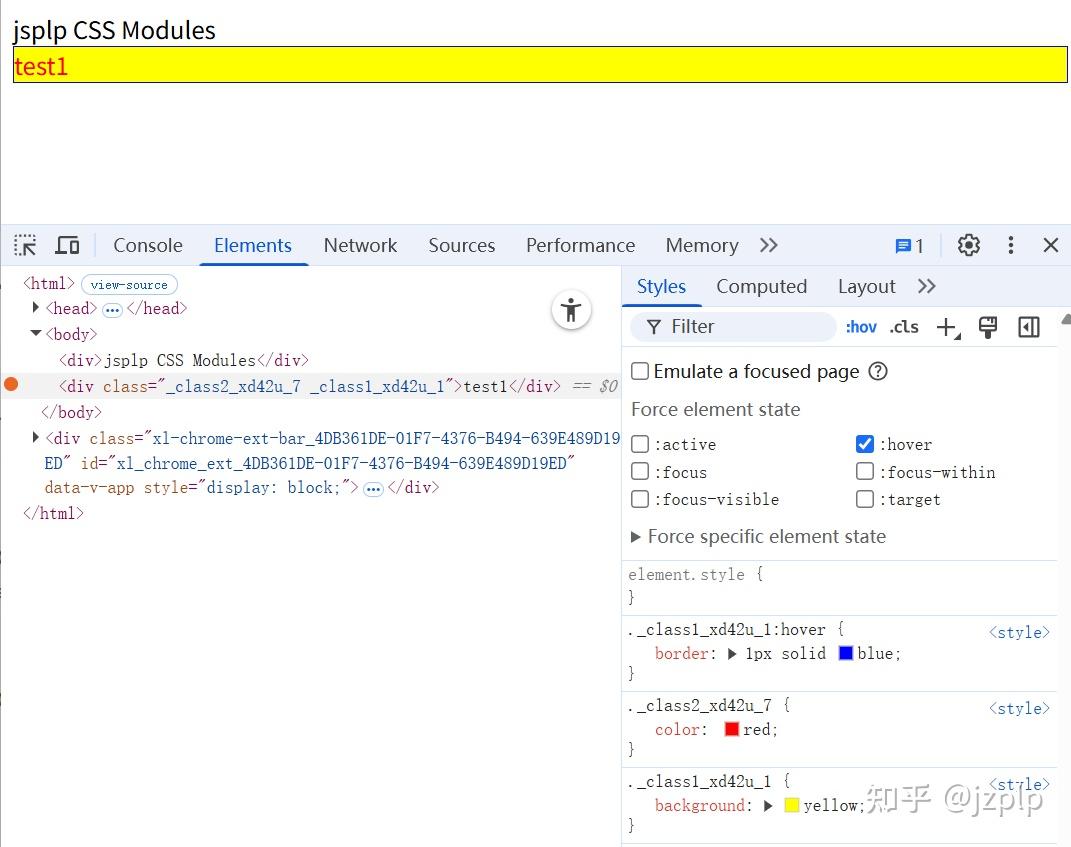Click the rendering emulations paintbrush icon
The image size is (1071, 847).
click(988, 327)
